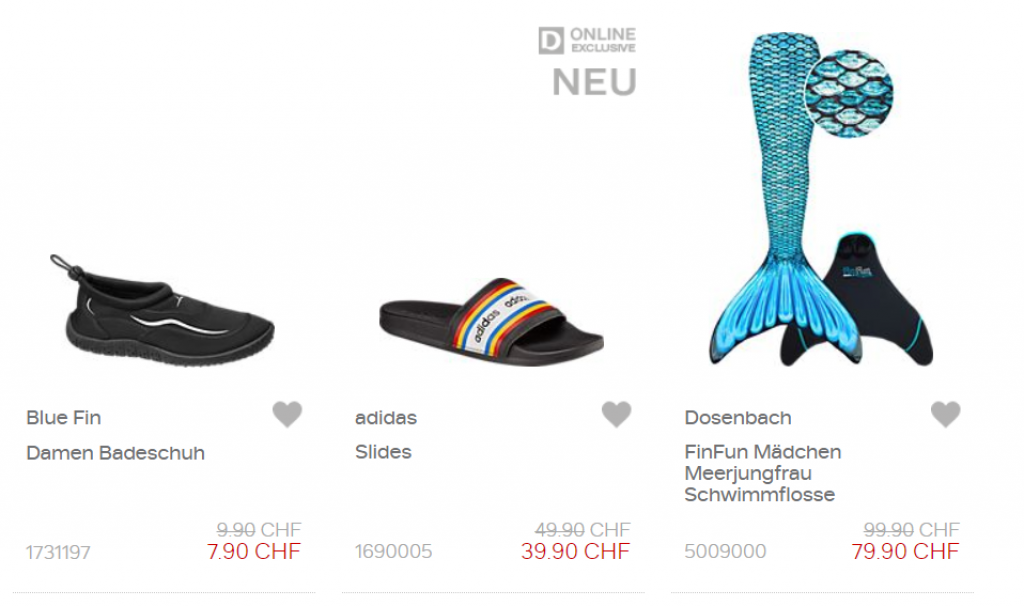Image resolution: width=1024 pixels, height=606 pixels.
Task: Open the Blue Fin brand link
Action: [63, 418]
